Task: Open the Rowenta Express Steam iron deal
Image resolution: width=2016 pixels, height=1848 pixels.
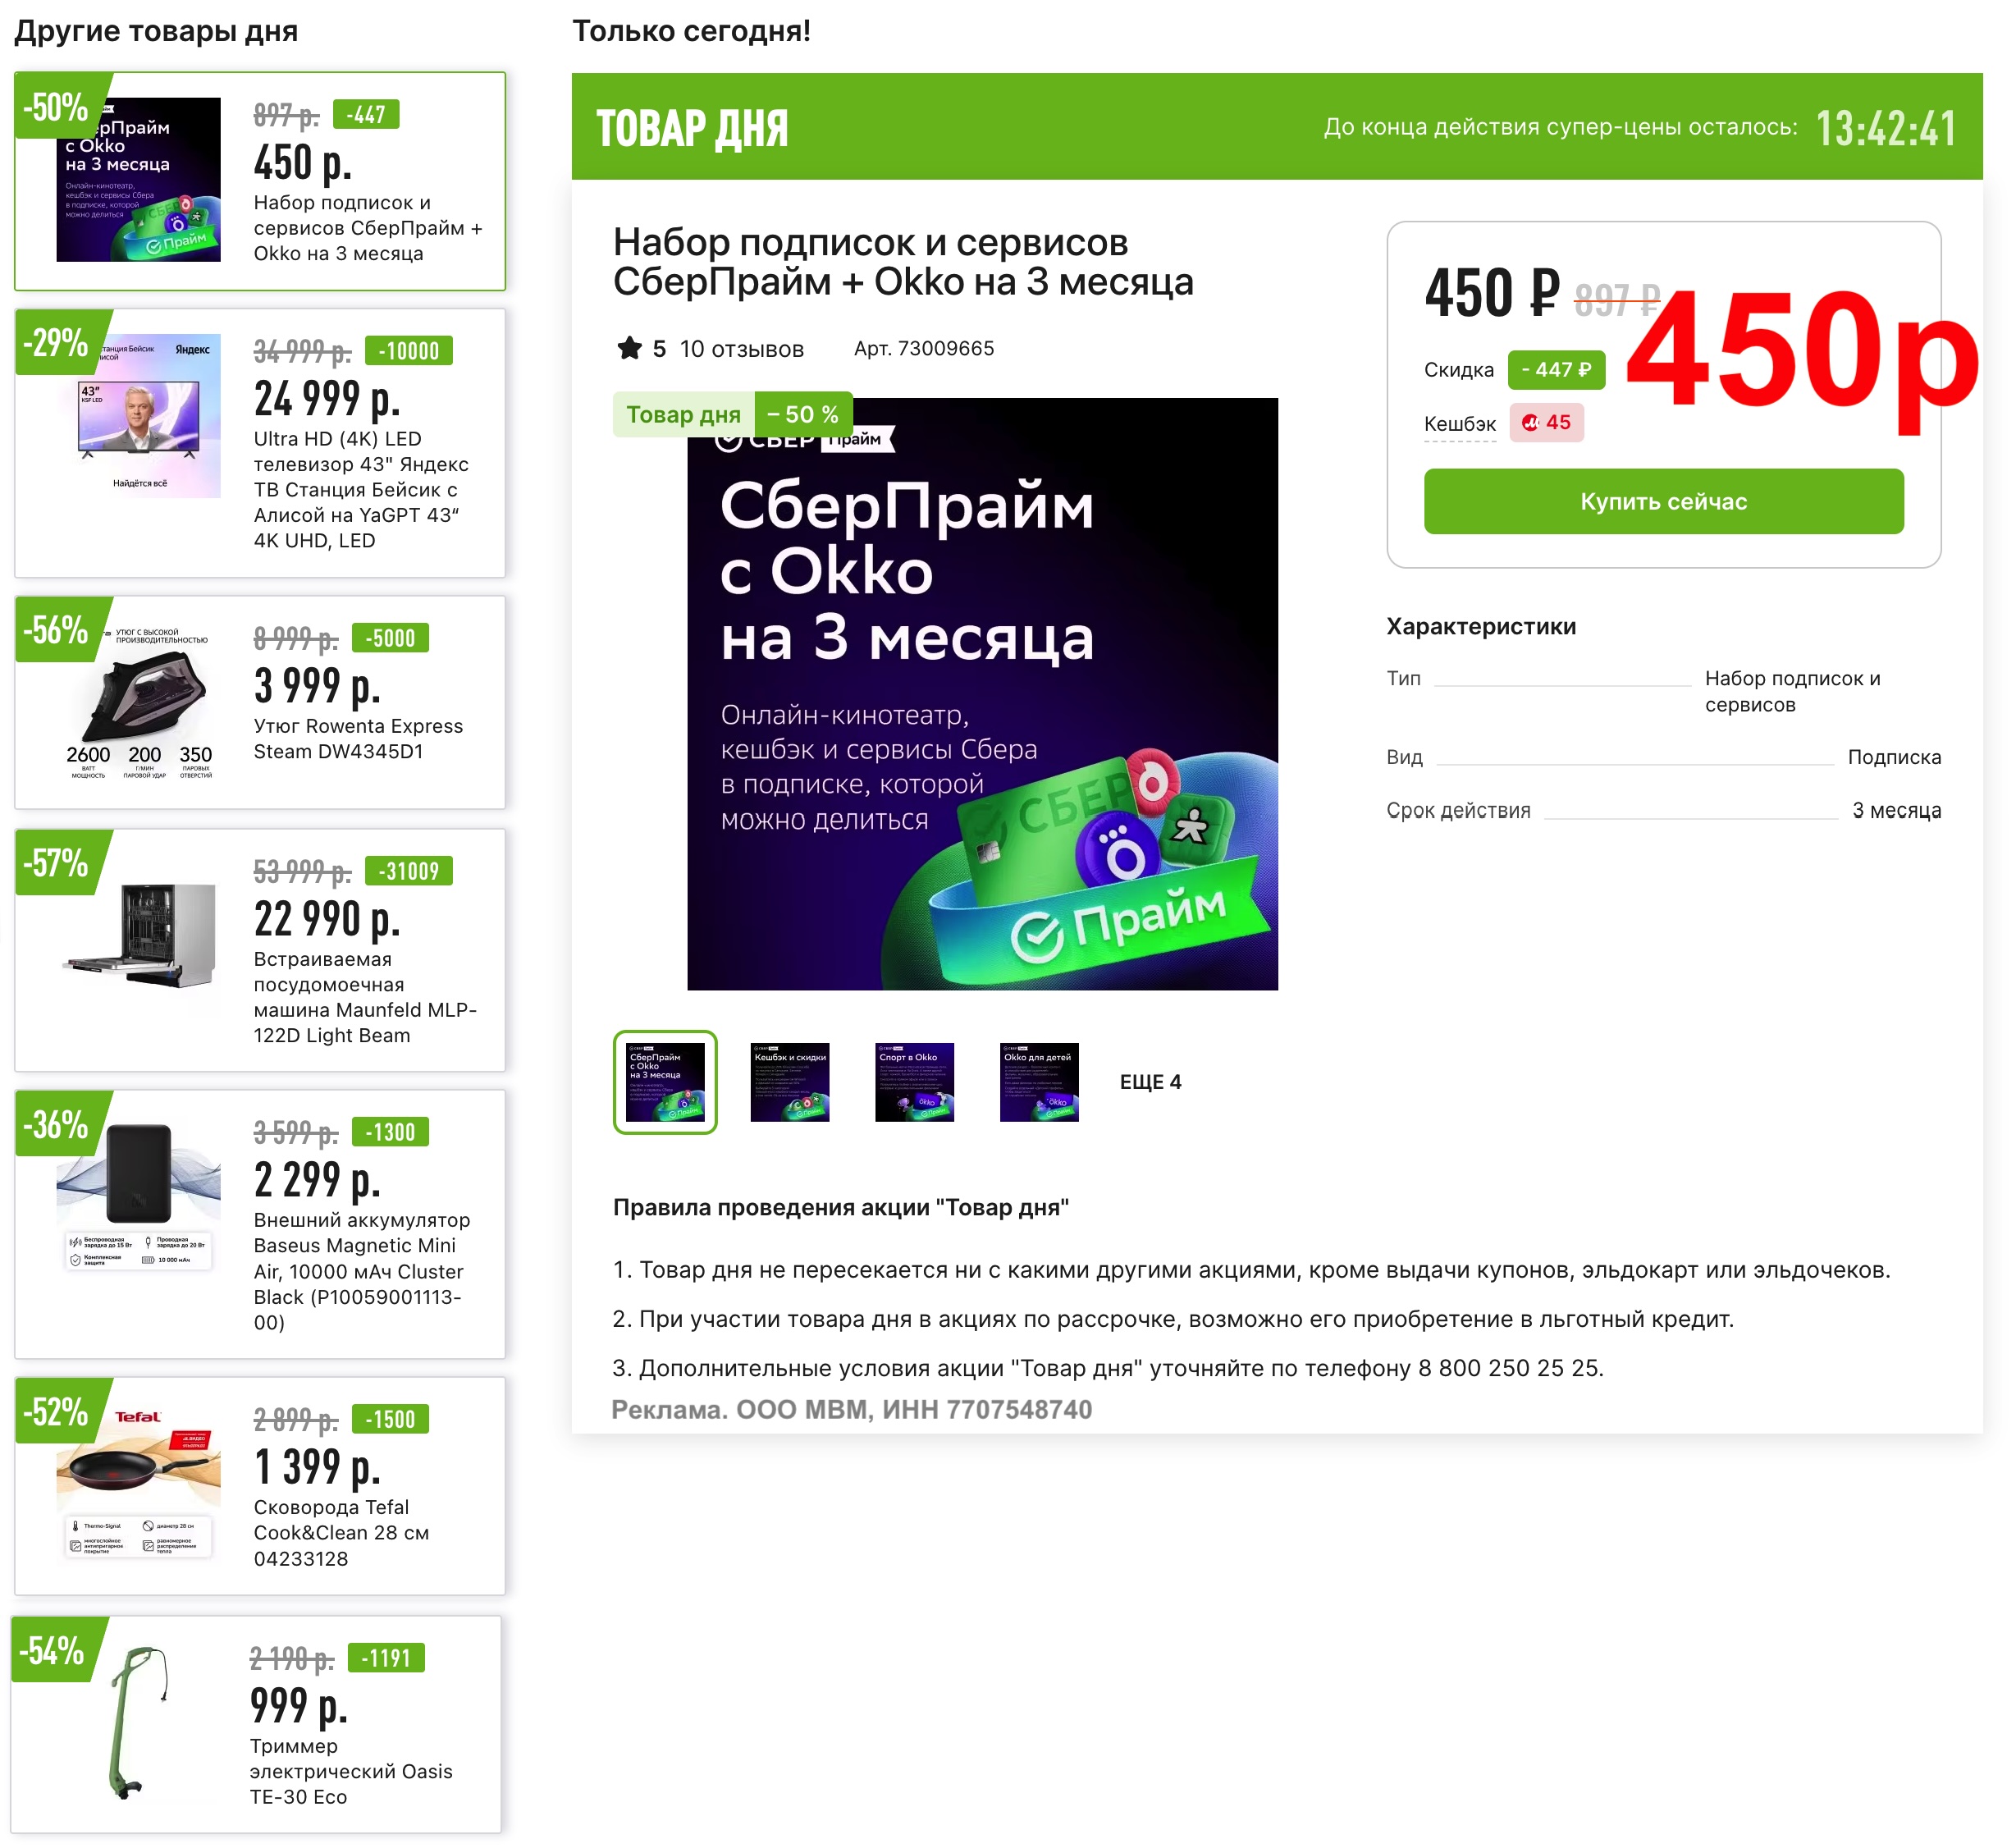Action: click(x=358, y=739)
